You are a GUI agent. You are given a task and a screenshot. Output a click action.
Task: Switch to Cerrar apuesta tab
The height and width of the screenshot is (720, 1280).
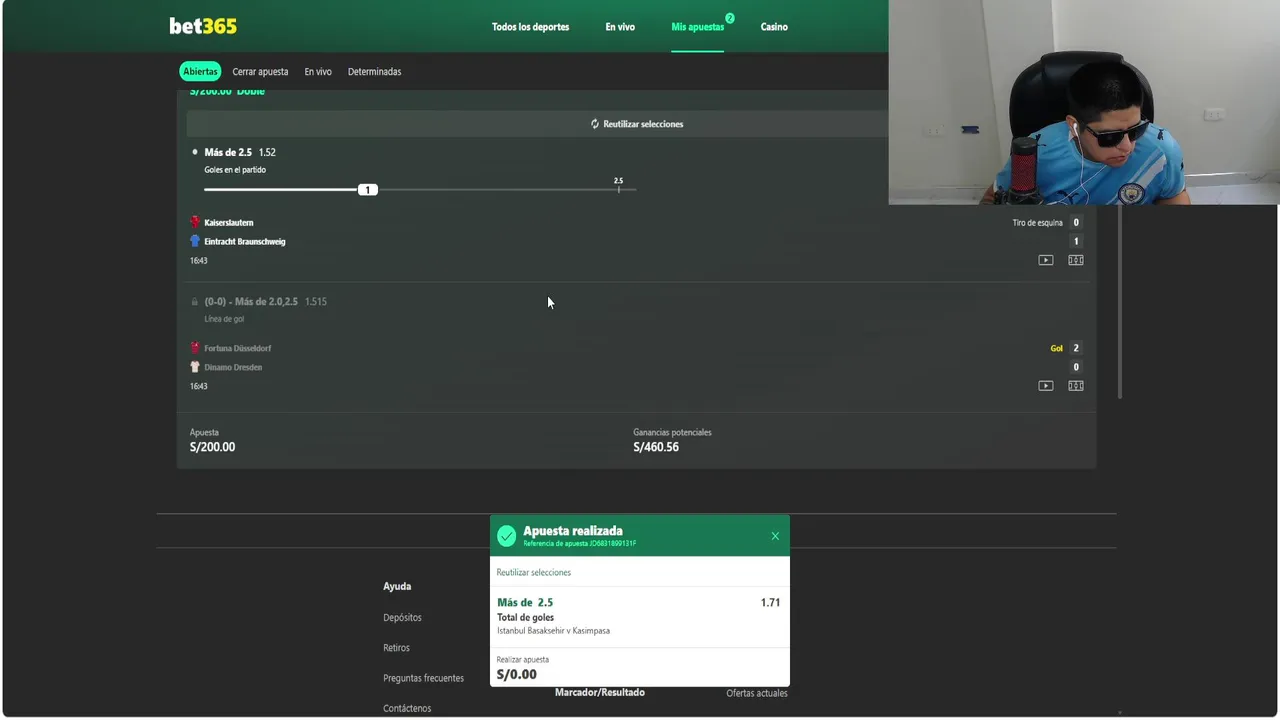(260, 72)
